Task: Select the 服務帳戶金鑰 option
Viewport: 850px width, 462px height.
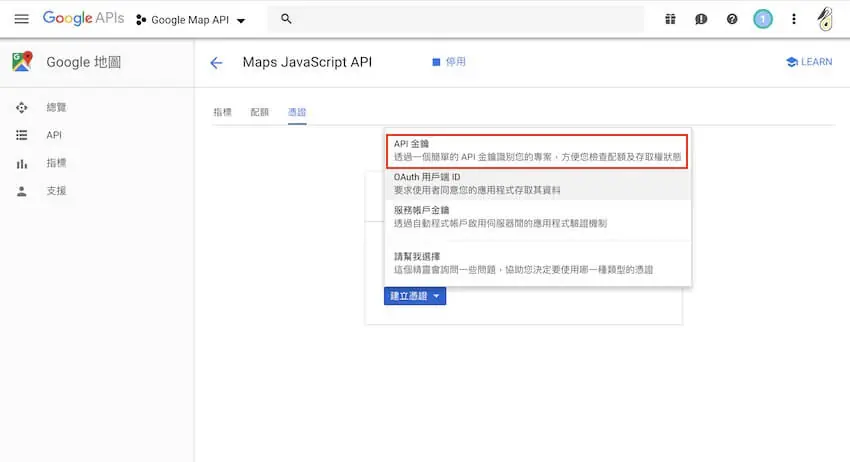Action: [x=538, y=217]
